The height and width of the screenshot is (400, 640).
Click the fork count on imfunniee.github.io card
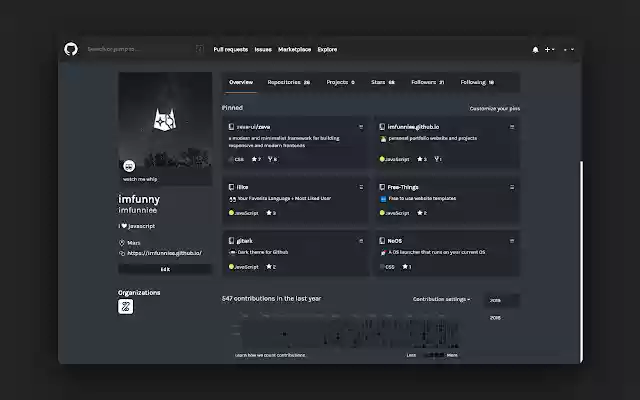point(438,159)
